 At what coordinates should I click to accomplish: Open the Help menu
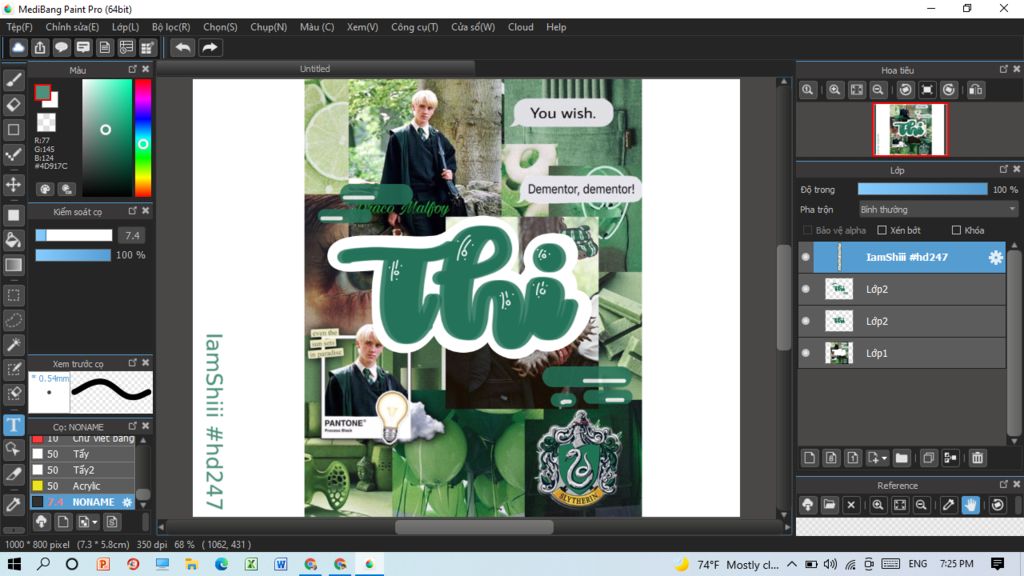556,27
